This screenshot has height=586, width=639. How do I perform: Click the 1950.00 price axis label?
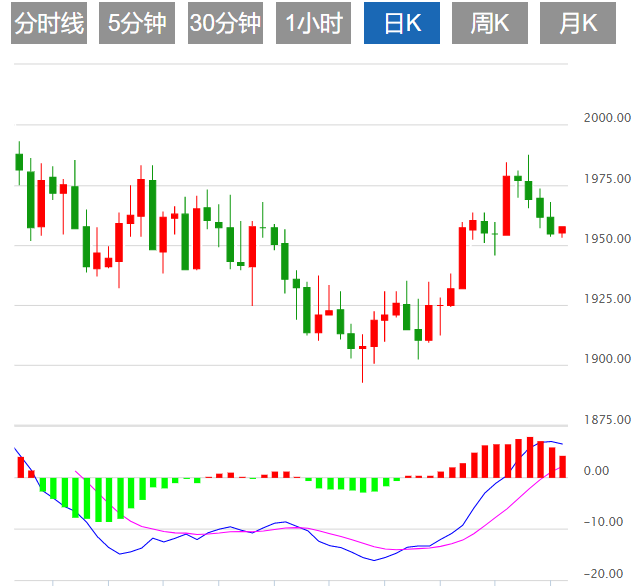point(607,238)
